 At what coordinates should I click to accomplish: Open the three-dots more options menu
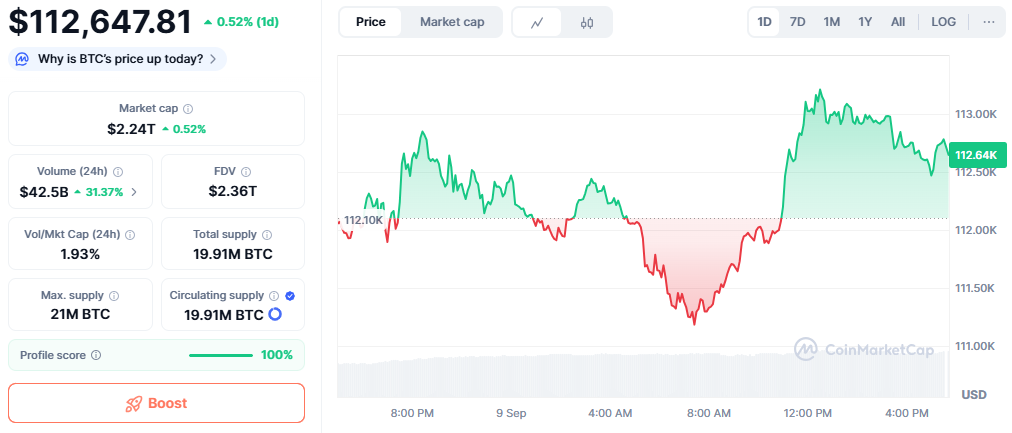(989, 22)
